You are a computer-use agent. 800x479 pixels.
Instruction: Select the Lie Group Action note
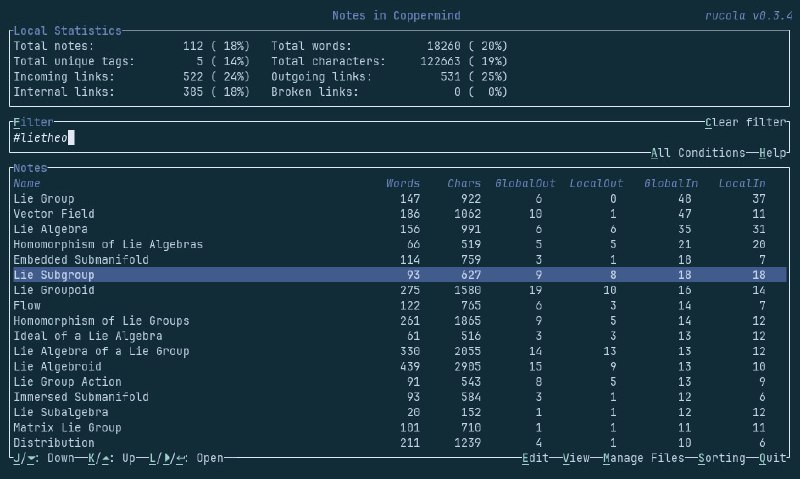tap(399, 382)
